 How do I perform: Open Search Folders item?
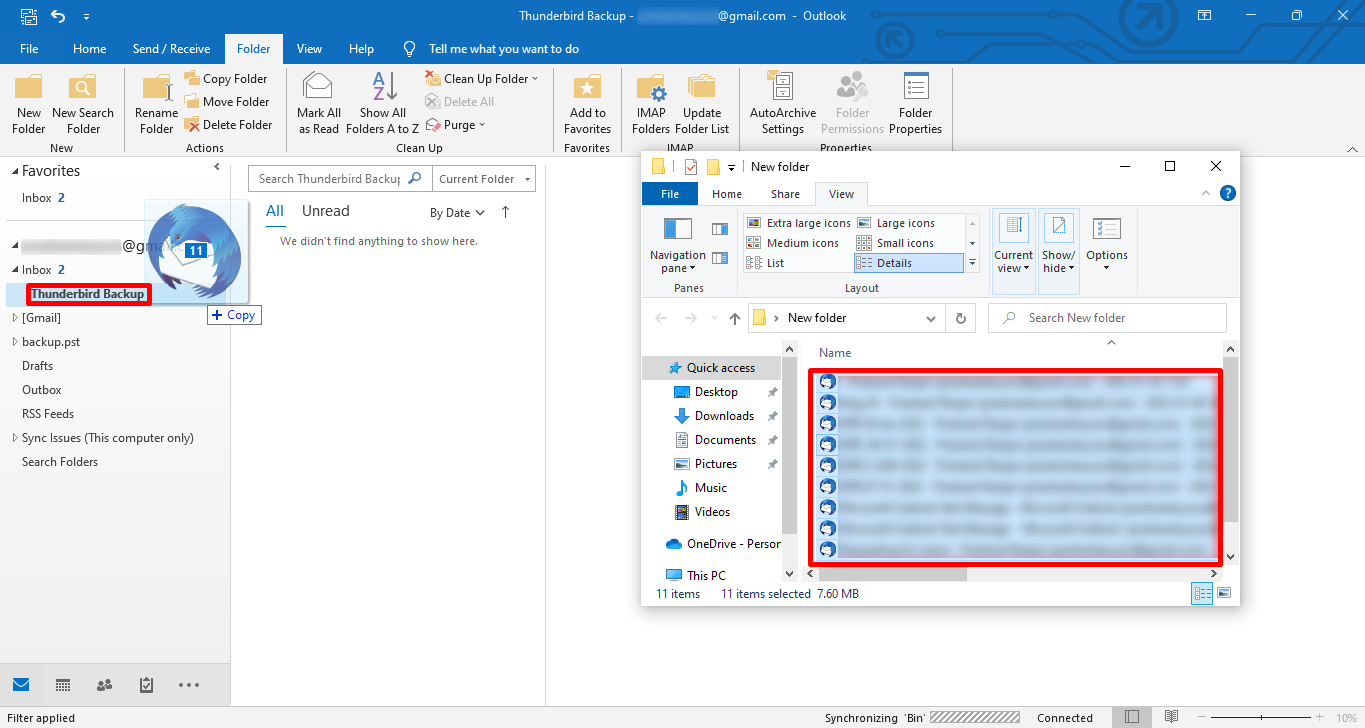60,462
